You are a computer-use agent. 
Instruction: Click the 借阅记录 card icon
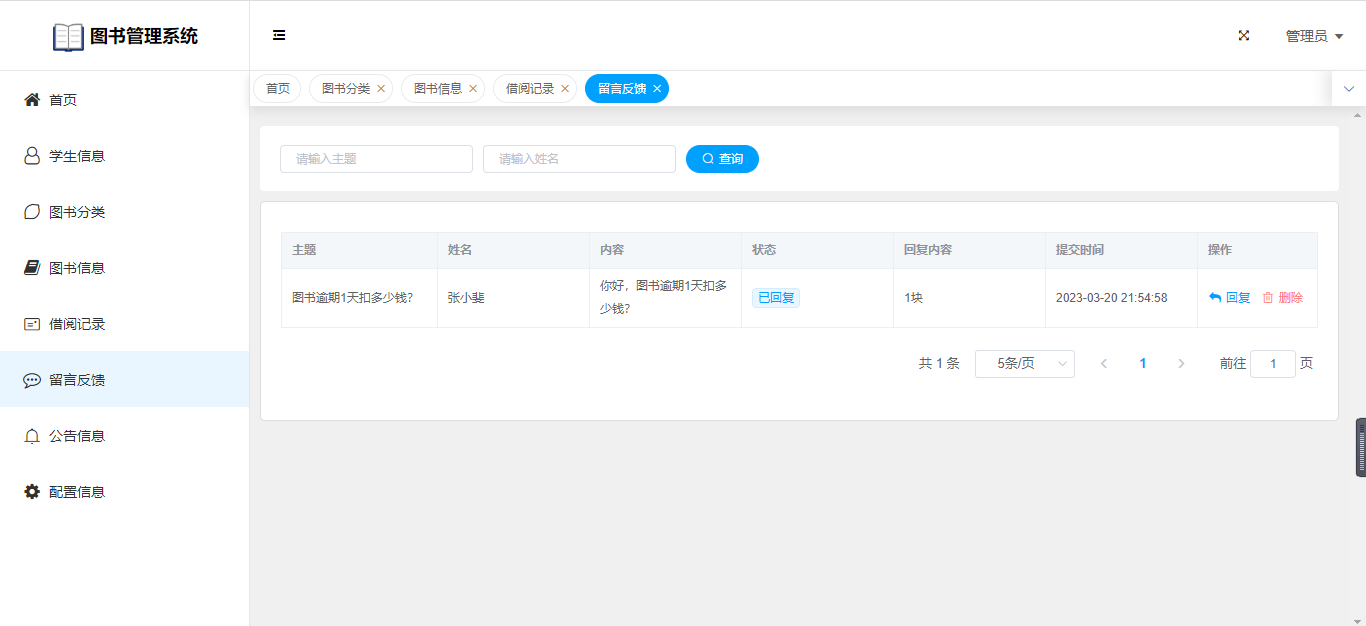[32, 324]
